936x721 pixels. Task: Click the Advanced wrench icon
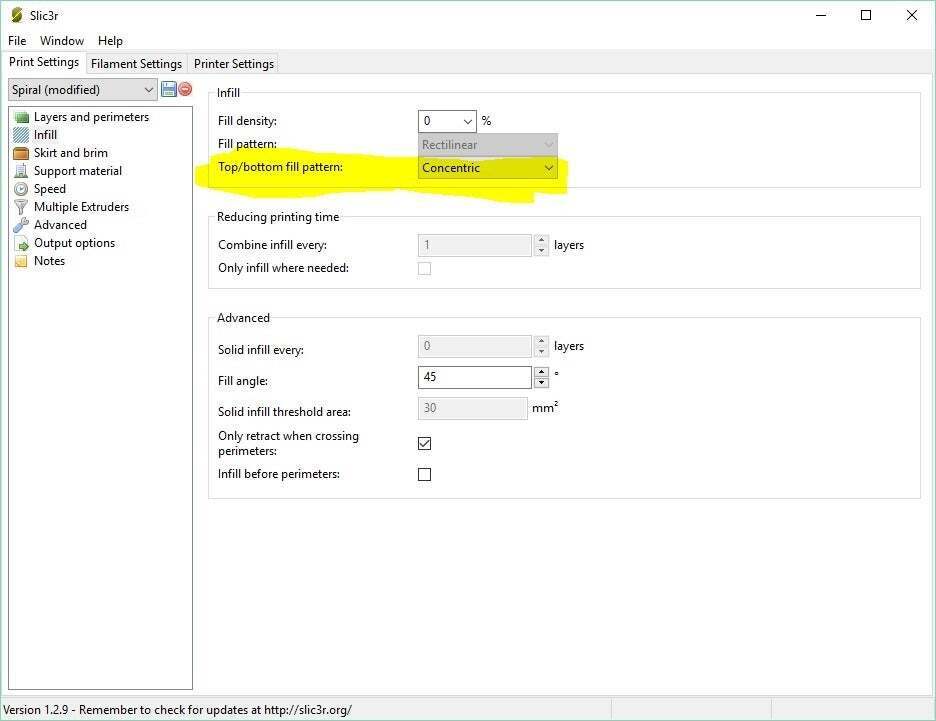(21, 225)
